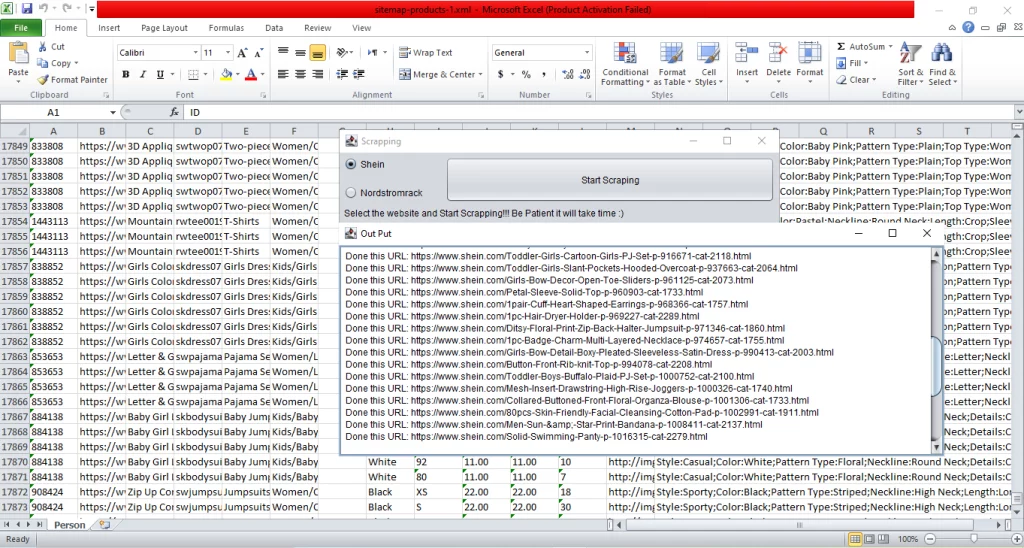1024x548 pixels.
Task: Select column A header
Action: point(54,131)
